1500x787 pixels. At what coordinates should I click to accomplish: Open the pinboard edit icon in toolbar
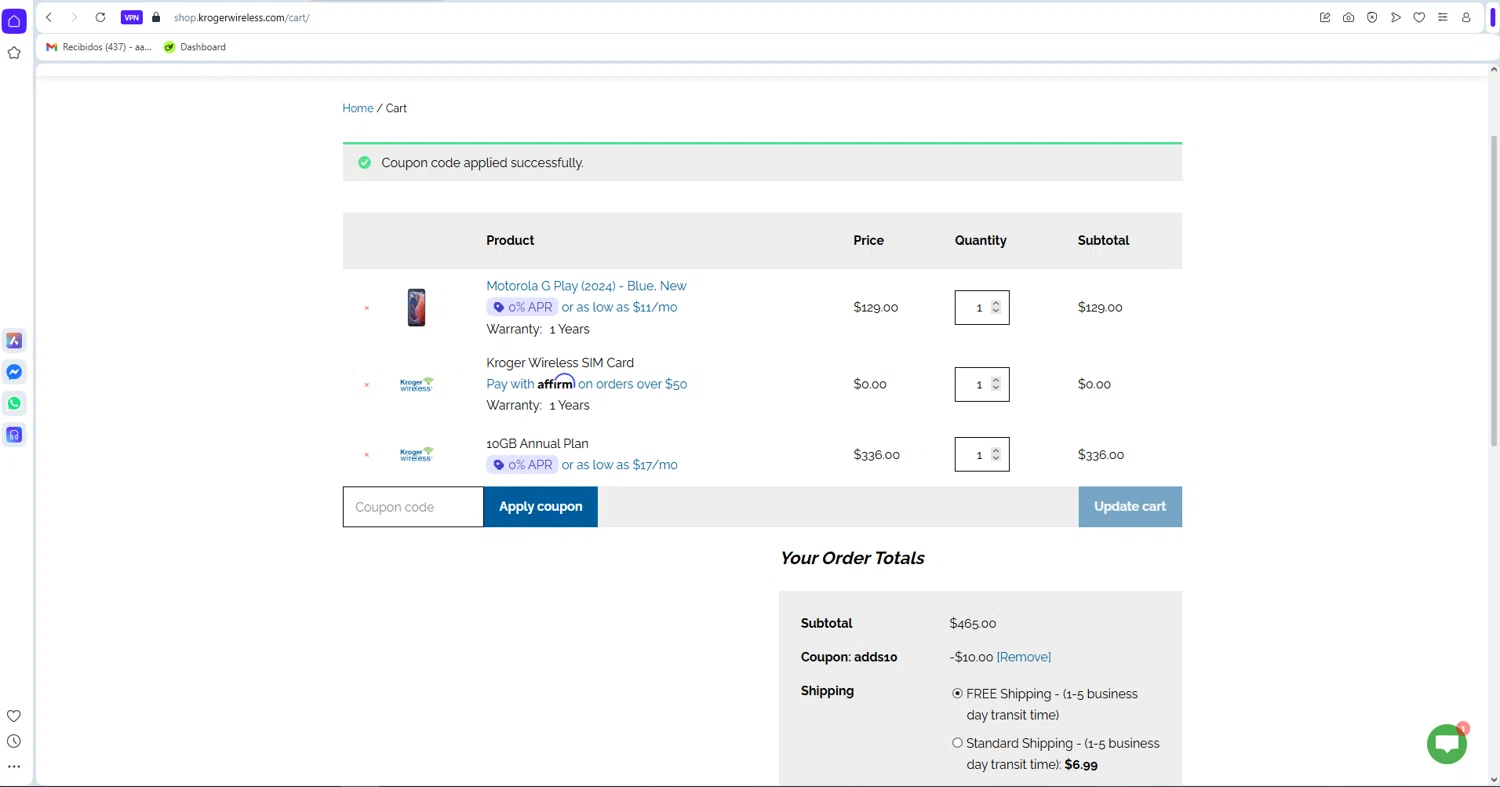coord(1325,17)
